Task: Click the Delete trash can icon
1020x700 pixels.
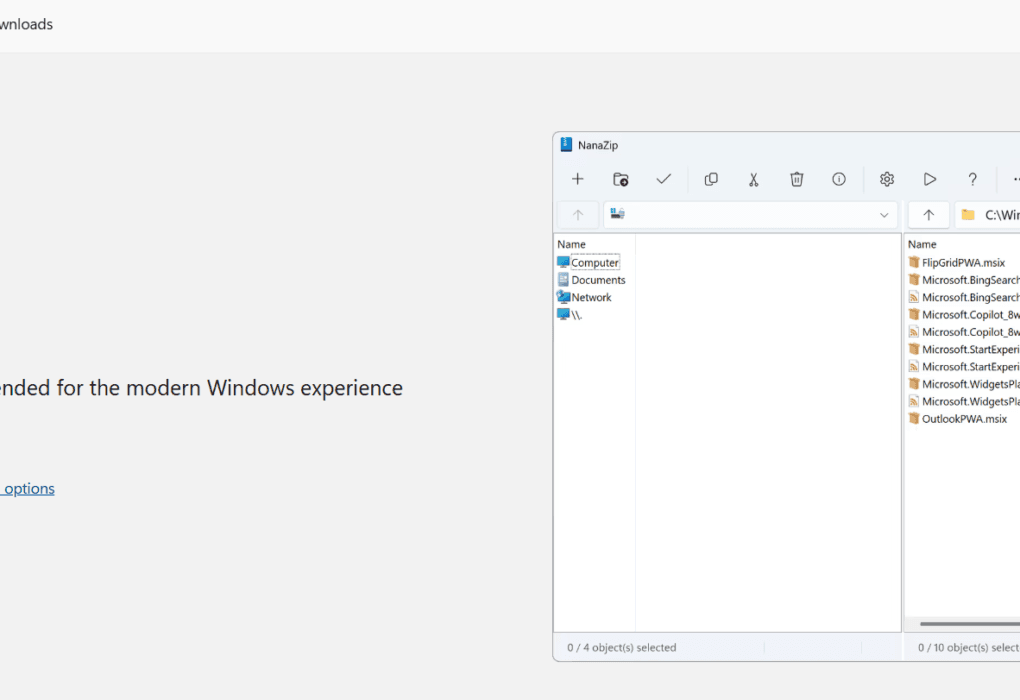Action: 797,179
